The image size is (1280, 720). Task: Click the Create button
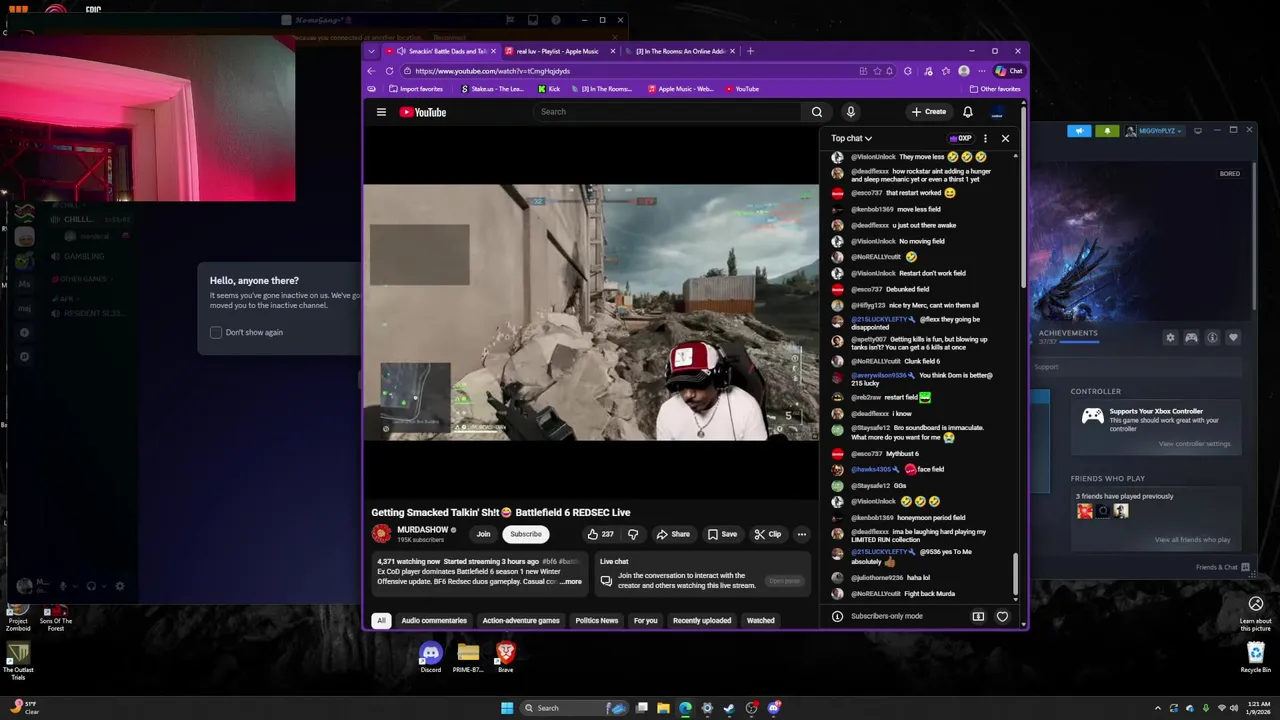click(929, 112)
